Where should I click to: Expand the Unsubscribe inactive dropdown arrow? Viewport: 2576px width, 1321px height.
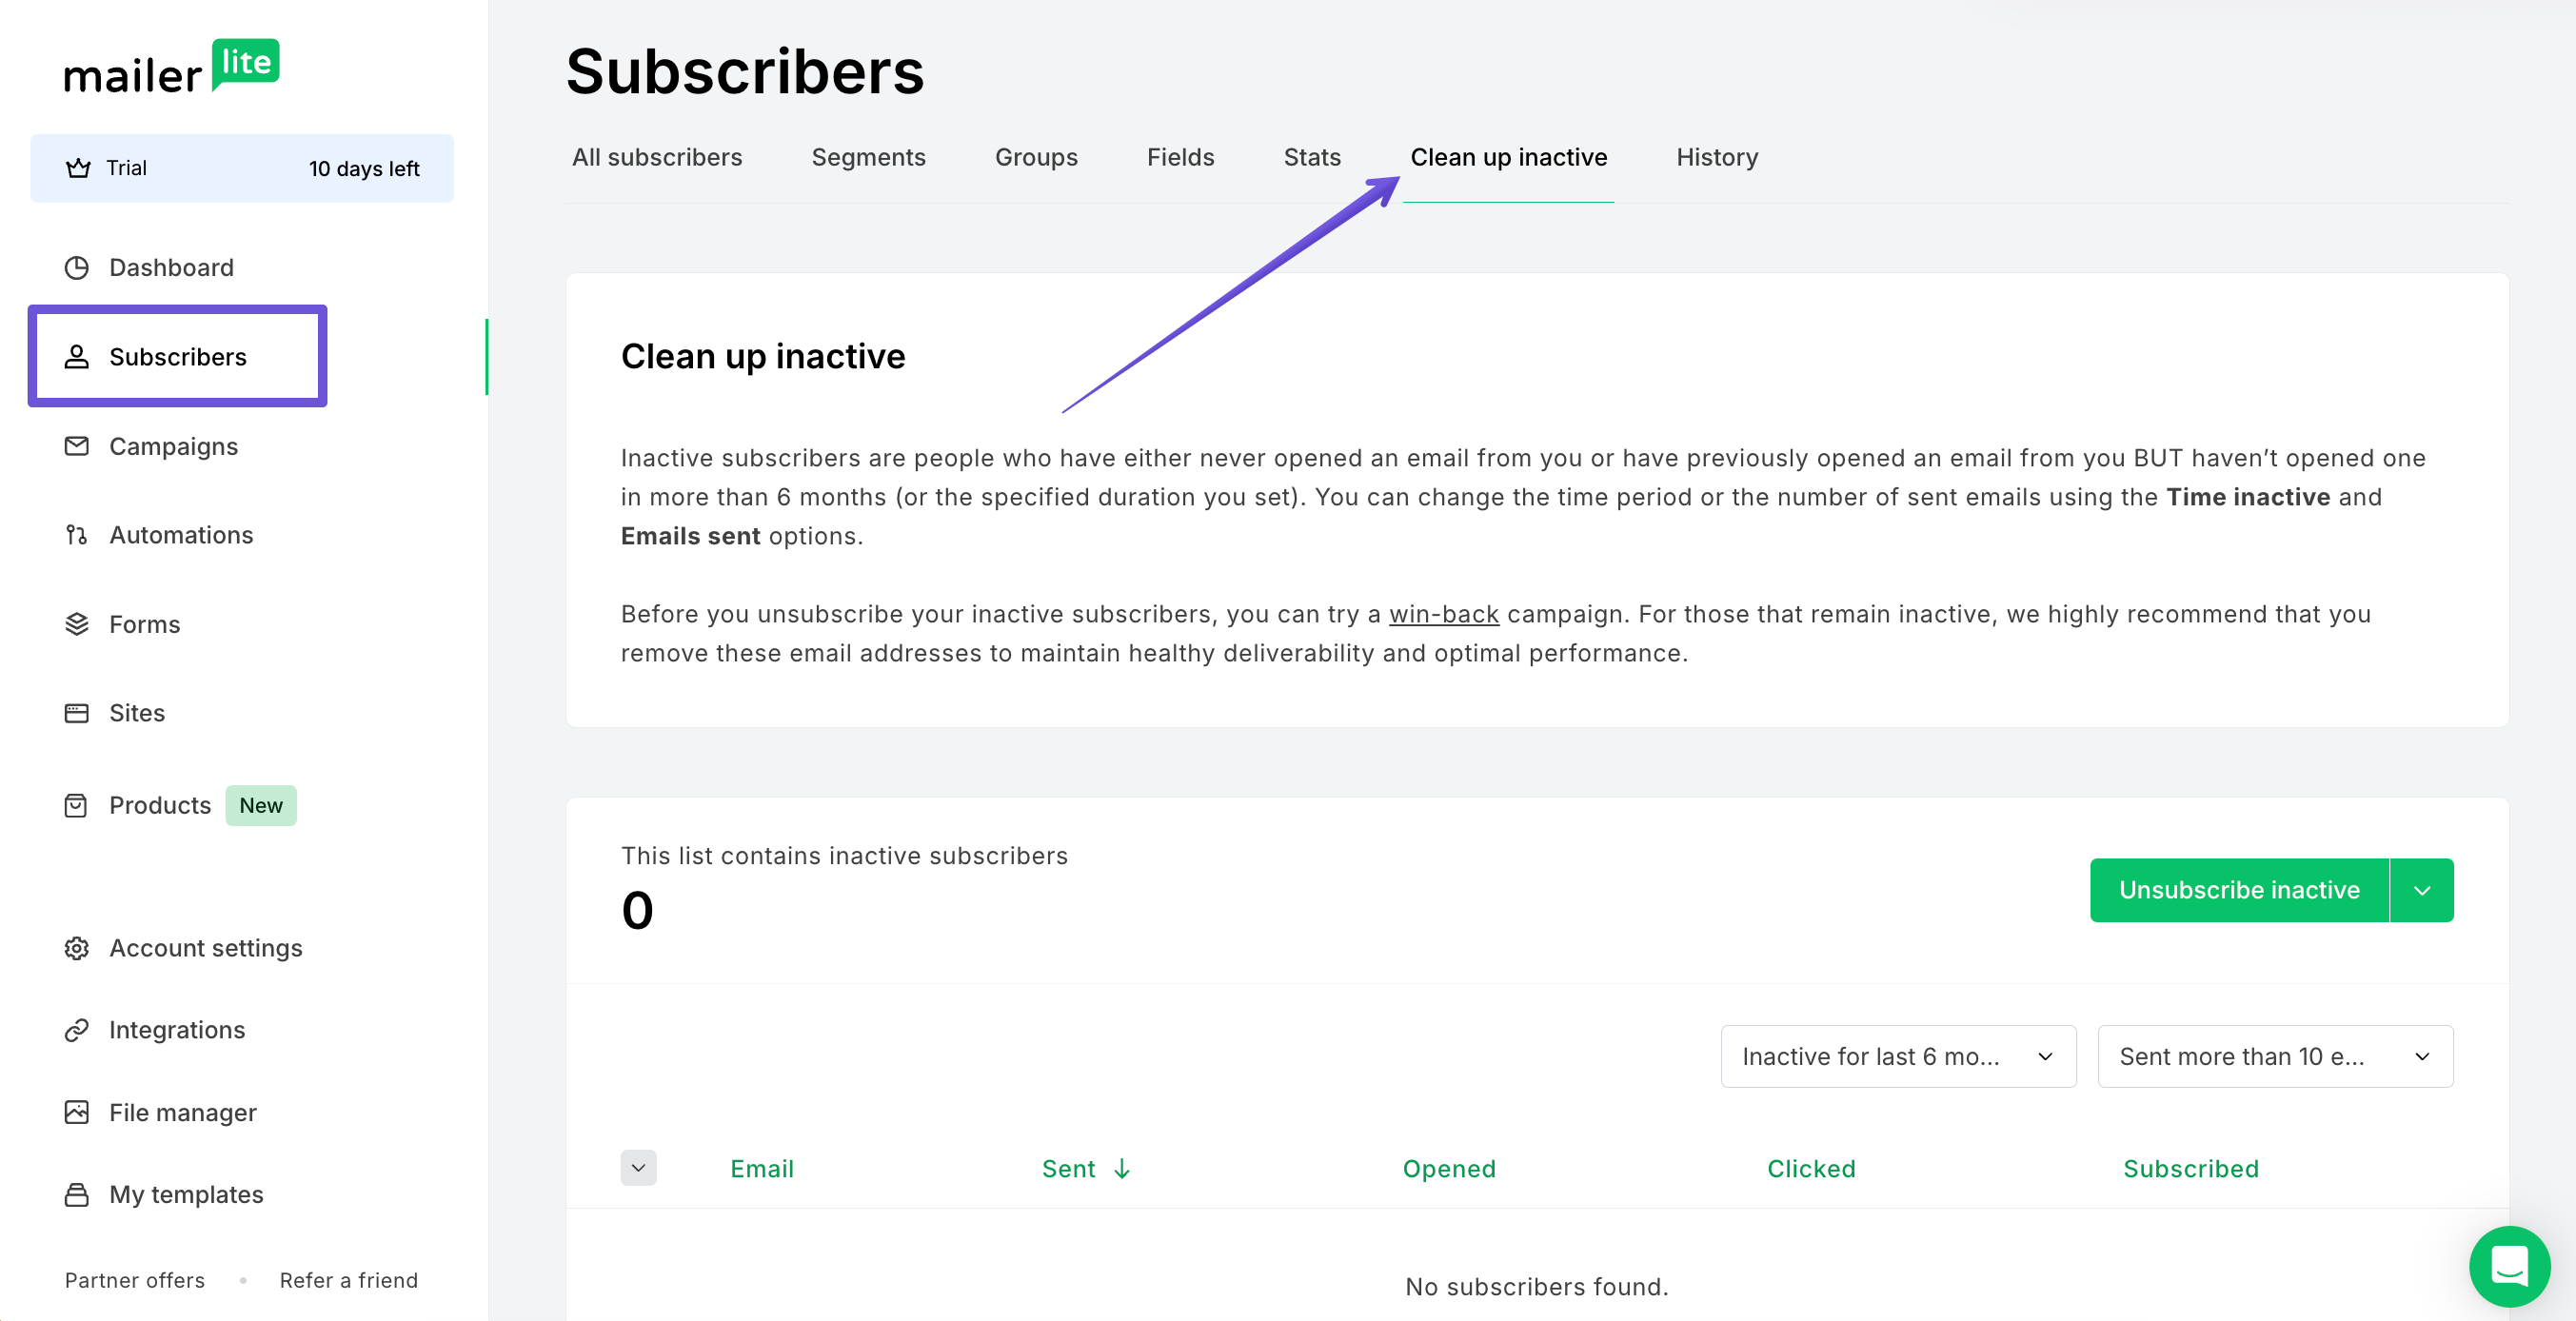2422,890
